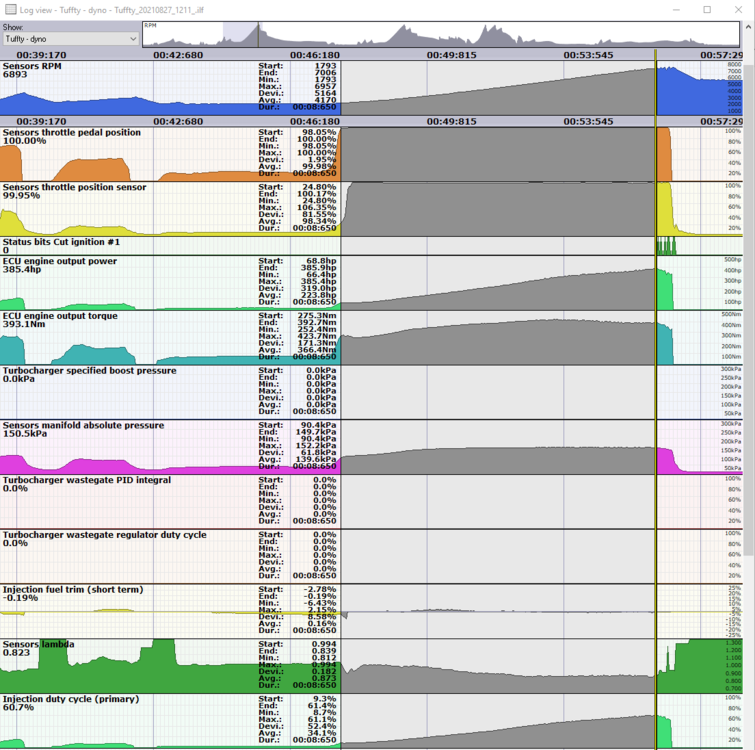
Task: Click the power value 385.4hp
Action: tap(22, 270)
